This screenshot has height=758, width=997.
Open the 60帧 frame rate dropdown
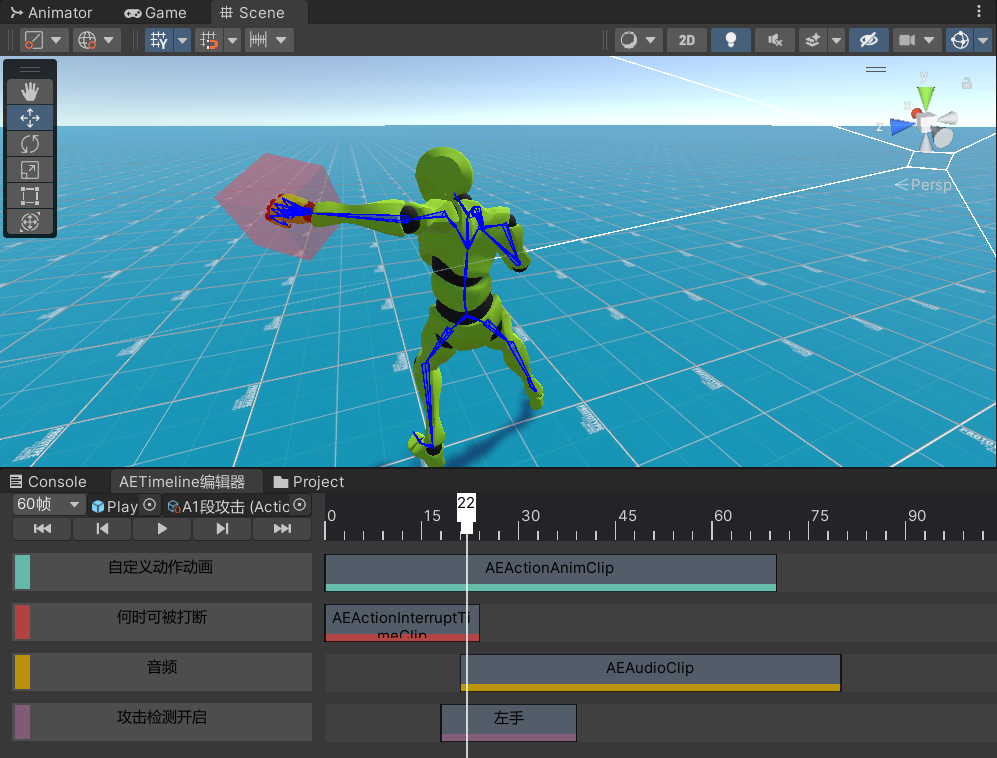[x=48, y=505]
